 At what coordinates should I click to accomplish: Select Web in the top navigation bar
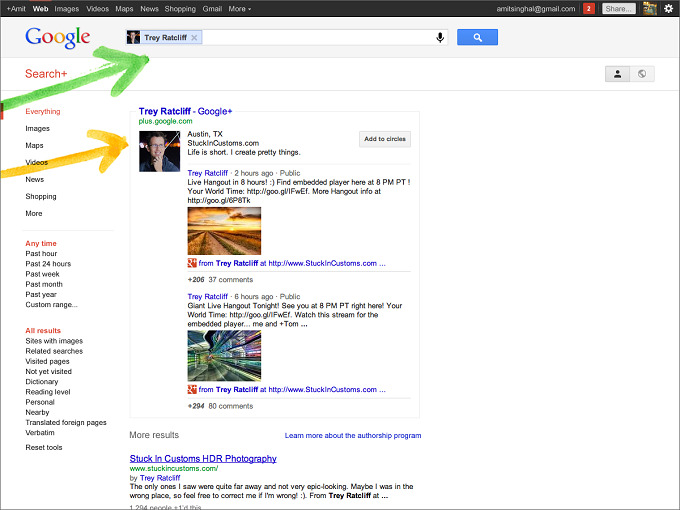click(x=40, y=9)
